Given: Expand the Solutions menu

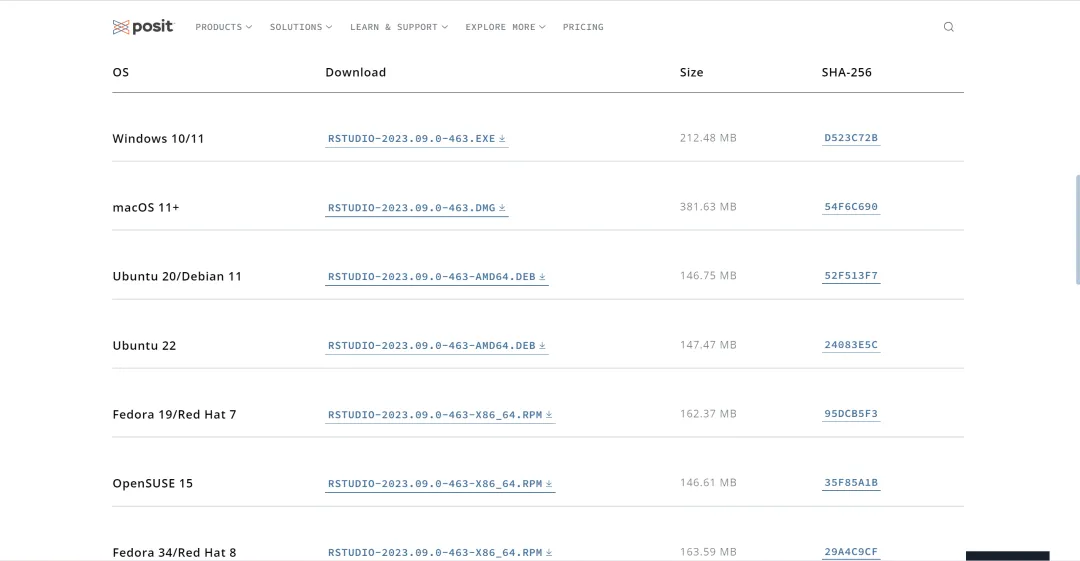Looking at the screenshot, I should point(301,27).
